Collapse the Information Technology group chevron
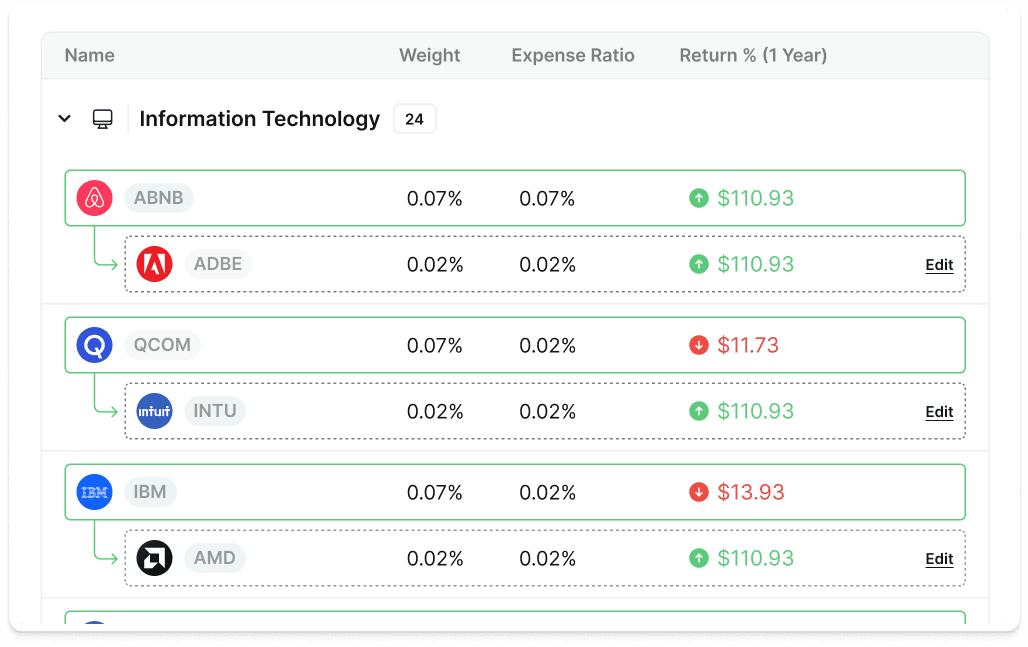This screenshot has width=1028, height=647. [64, 119]
